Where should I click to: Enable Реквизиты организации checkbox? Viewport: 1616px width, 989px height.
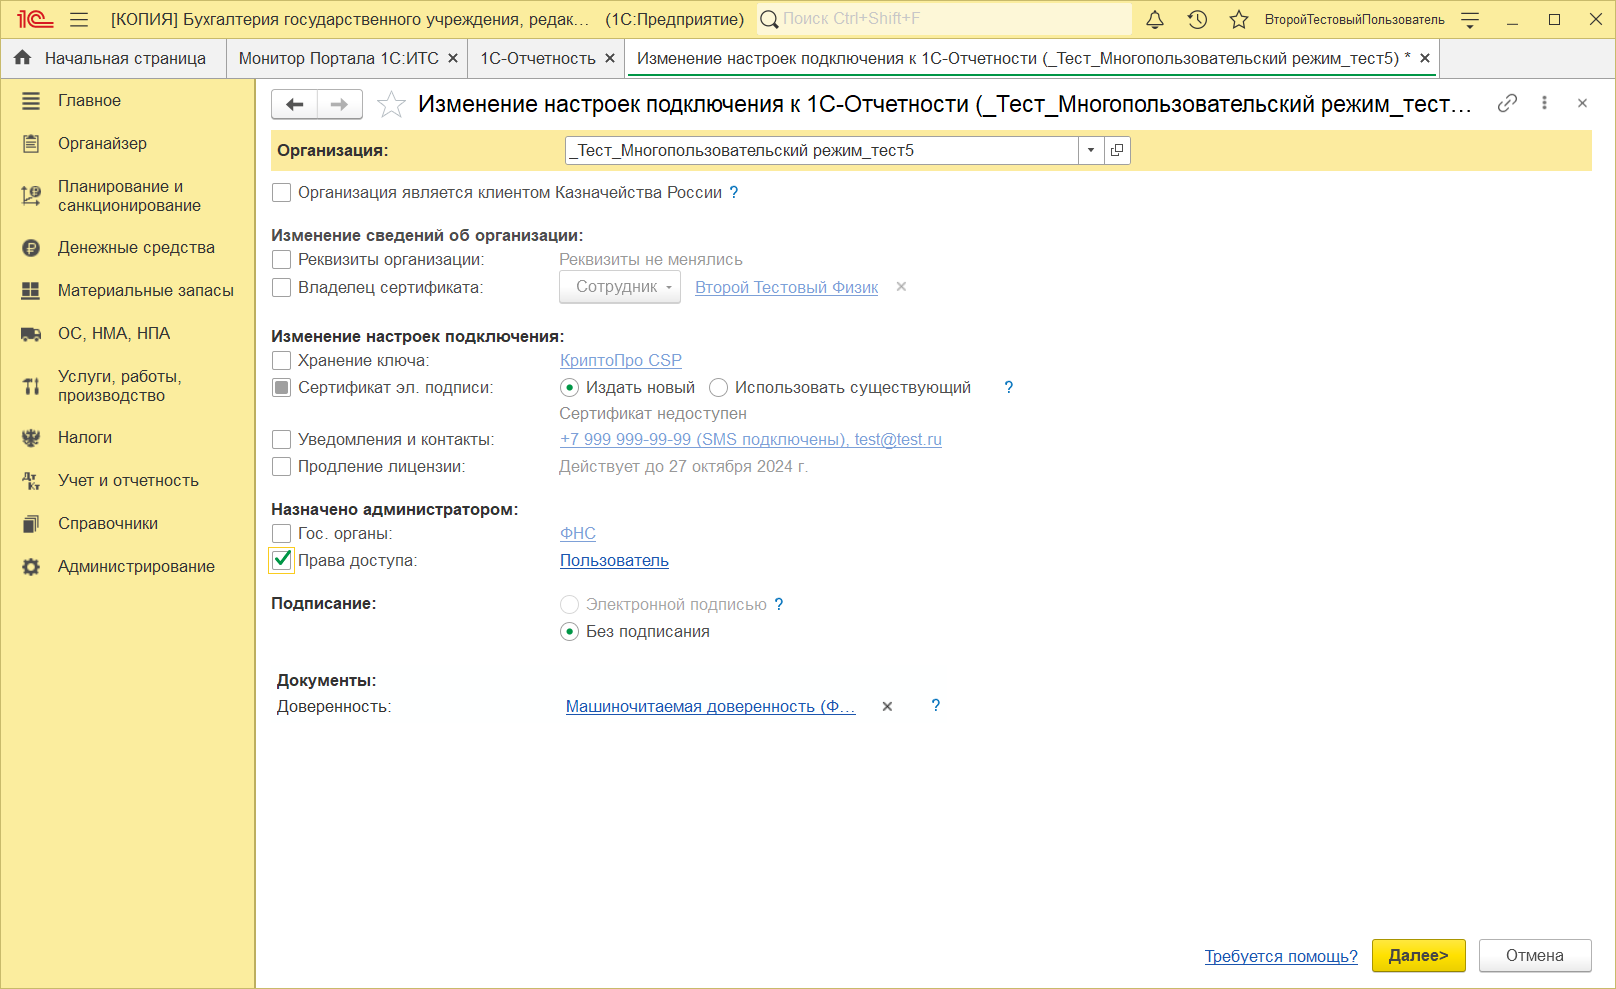click(282, 259)
